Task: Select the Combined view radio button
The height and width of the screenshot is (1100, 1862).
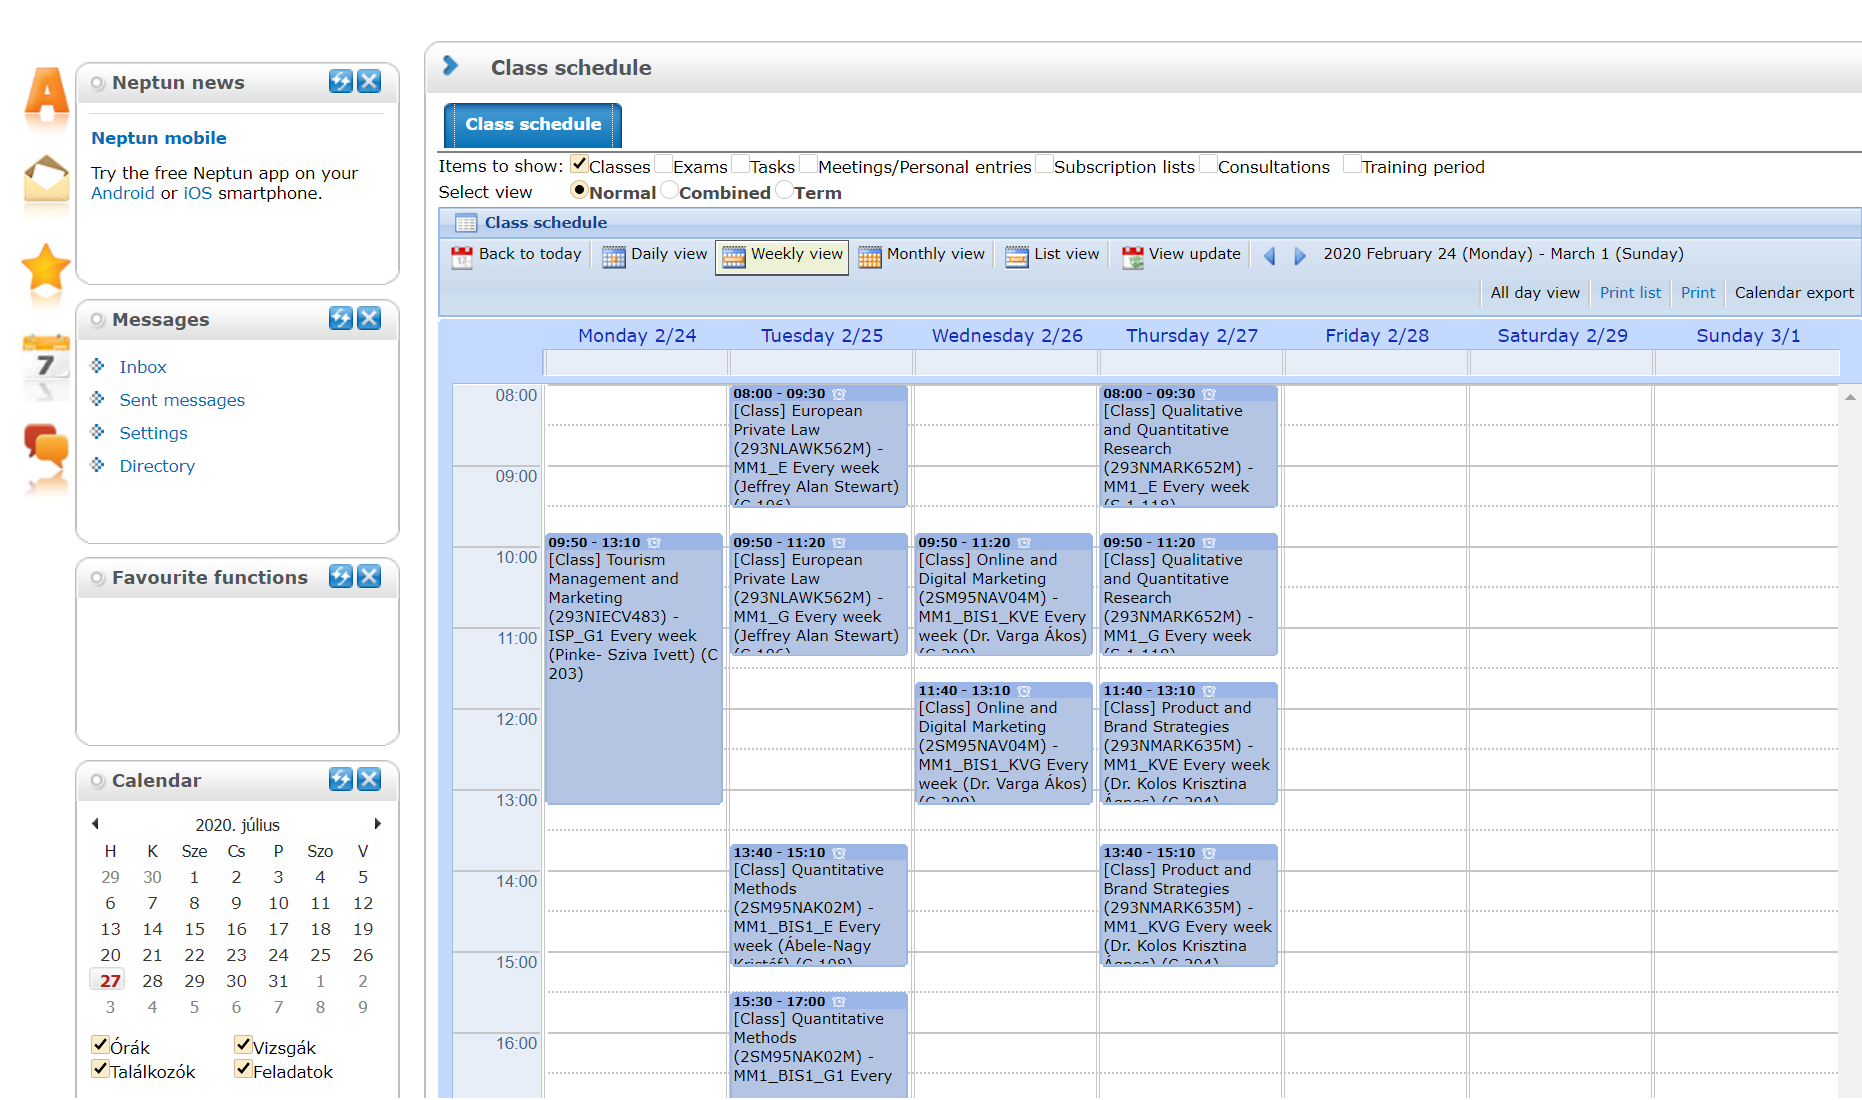Action: click(x=669, y=190)
